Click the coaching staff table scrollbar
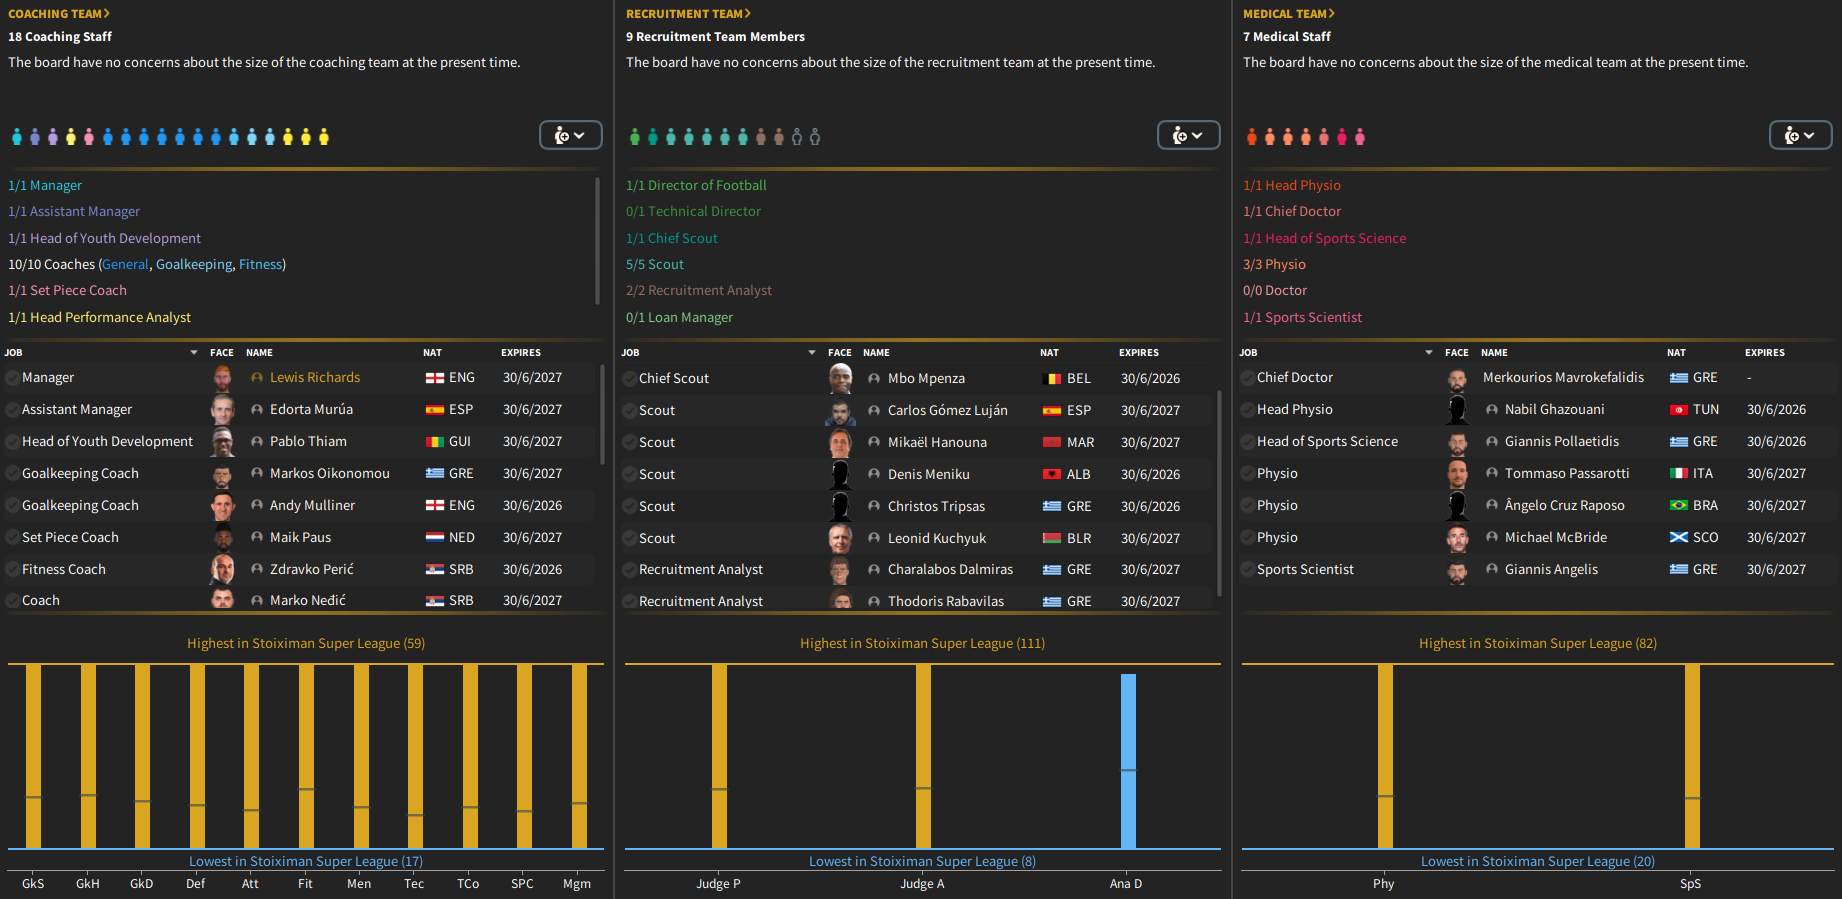This screenshot has height=899, width=1842. click(x=602, y=414)
